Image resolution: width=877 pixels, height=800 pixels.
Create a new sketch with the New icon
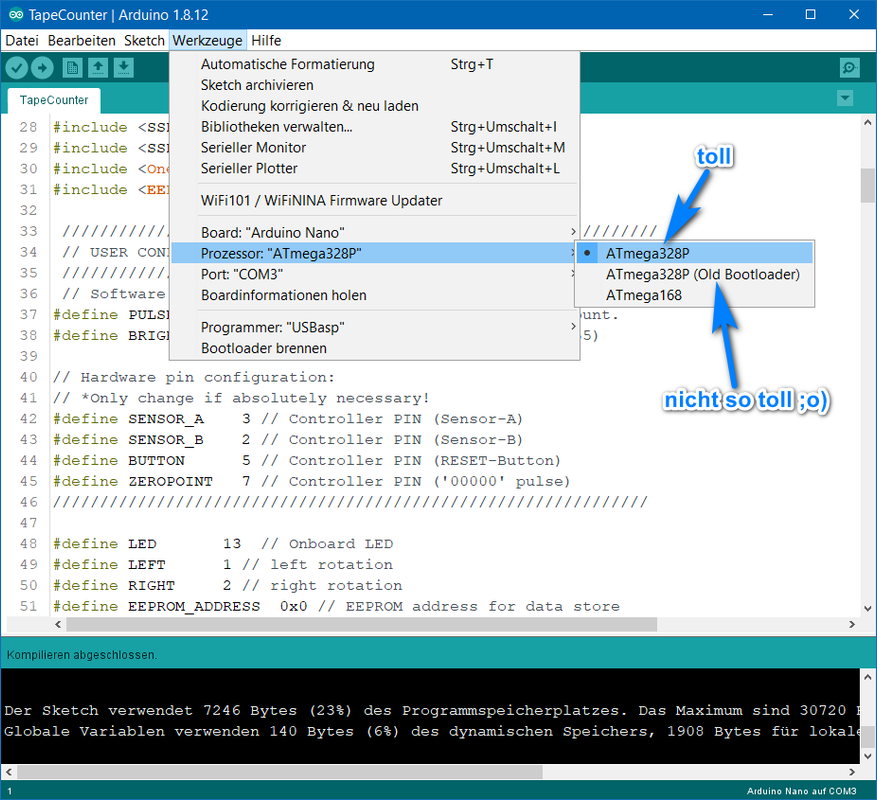click(x=72, y=68)
